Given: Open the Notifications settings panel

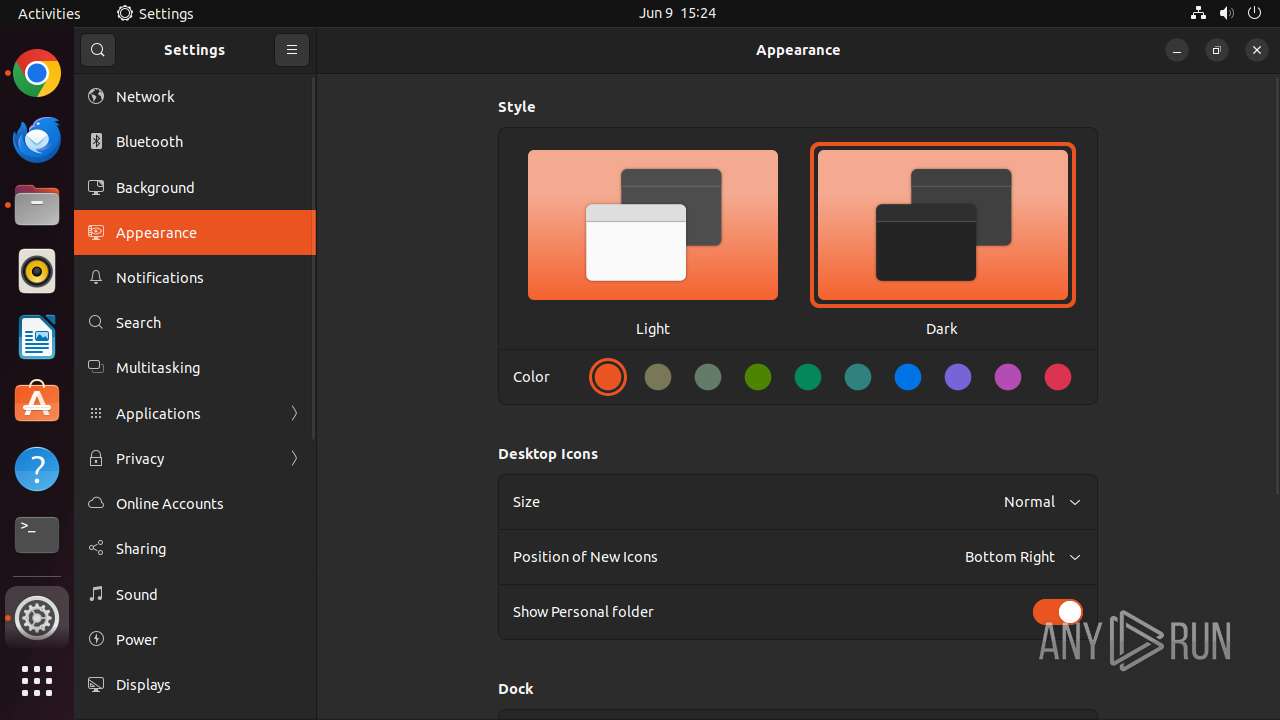Looking at the screenshot, I should click(195, 278).
